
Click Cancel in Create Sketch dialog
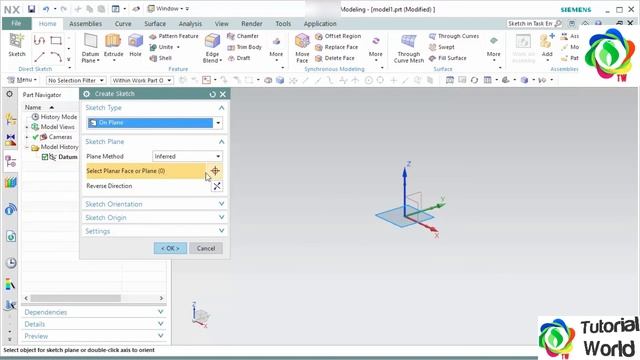coord(206,248)
